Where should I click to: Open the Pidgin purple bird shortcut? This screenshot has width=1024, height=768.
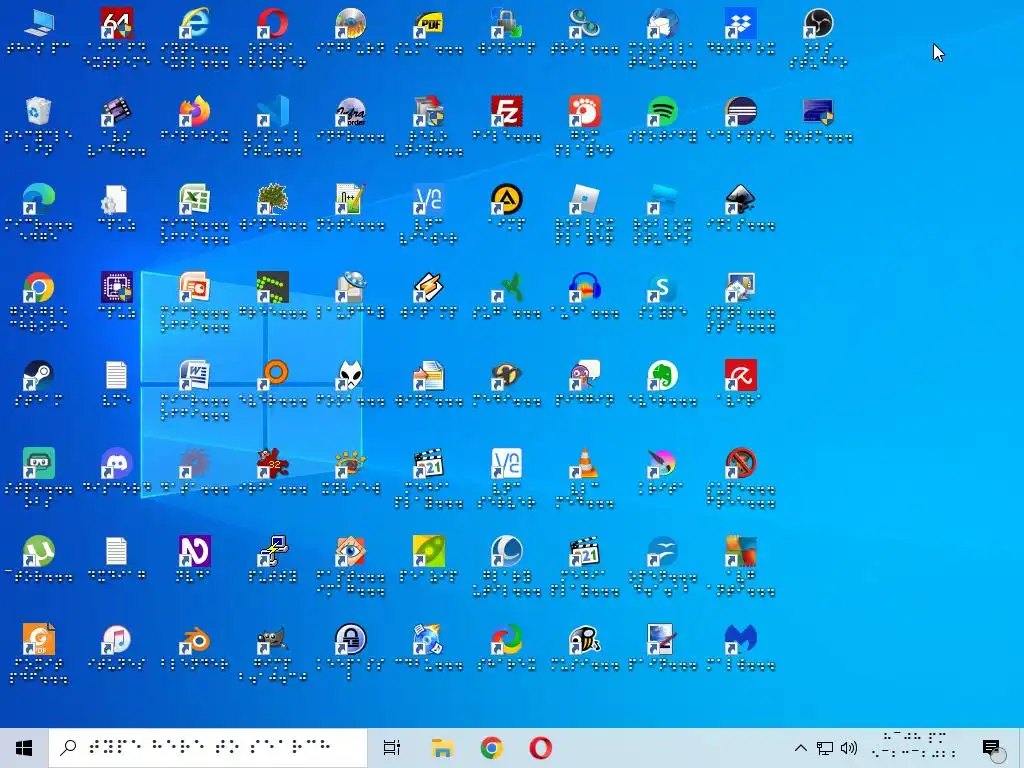coord(584,376)
